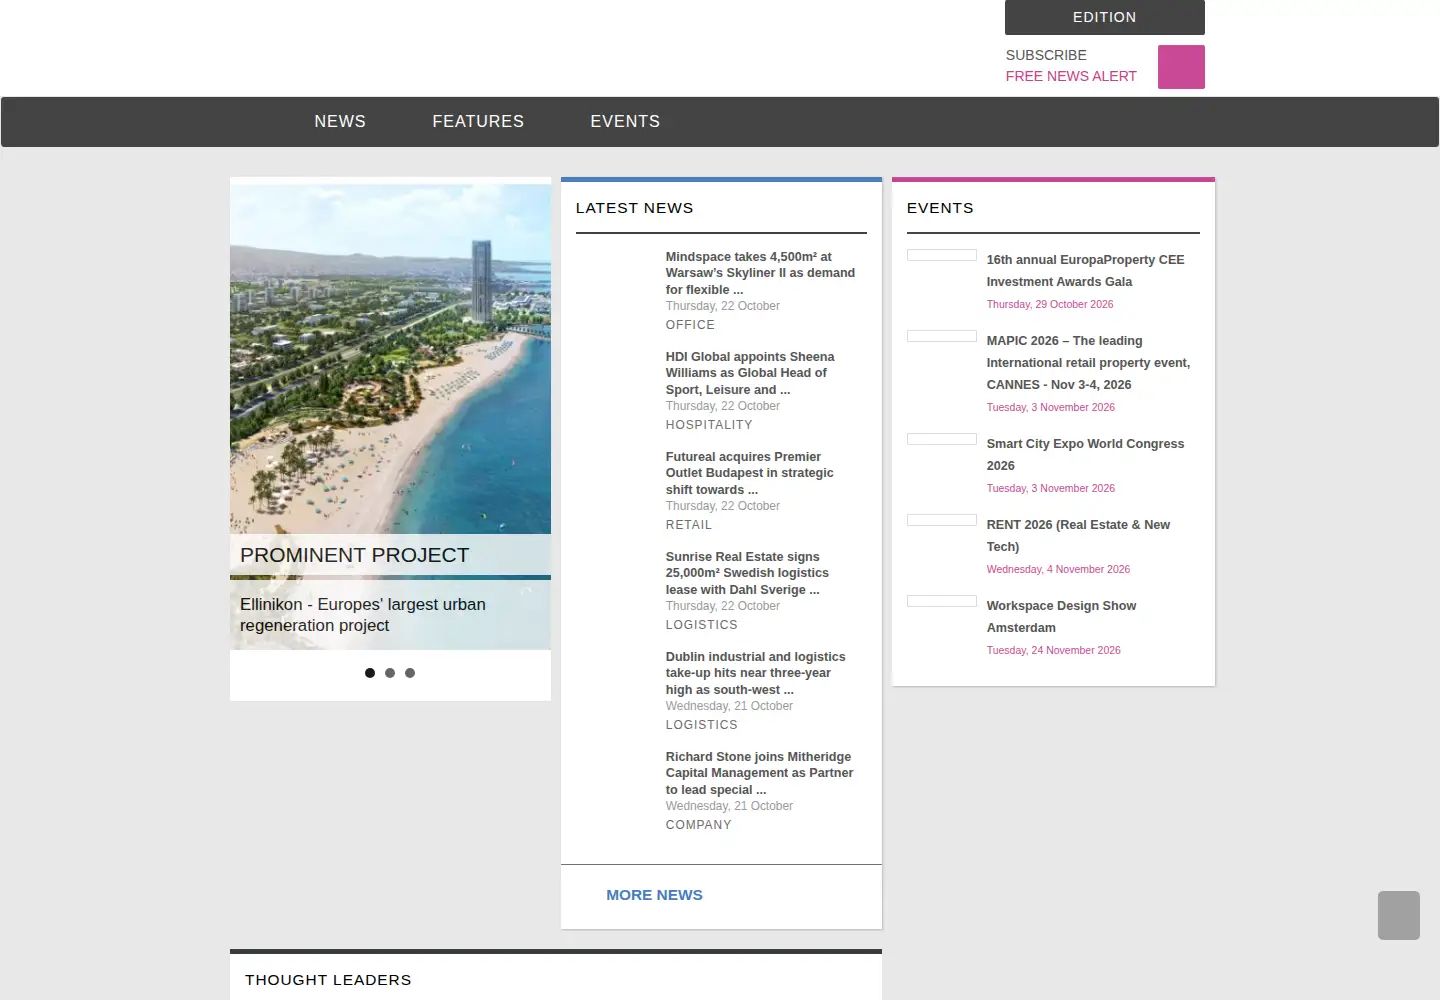1440x1000 pixels.
Task: Open Futureal Premier Outlet Budapest article
Action: tap(750, 473)
